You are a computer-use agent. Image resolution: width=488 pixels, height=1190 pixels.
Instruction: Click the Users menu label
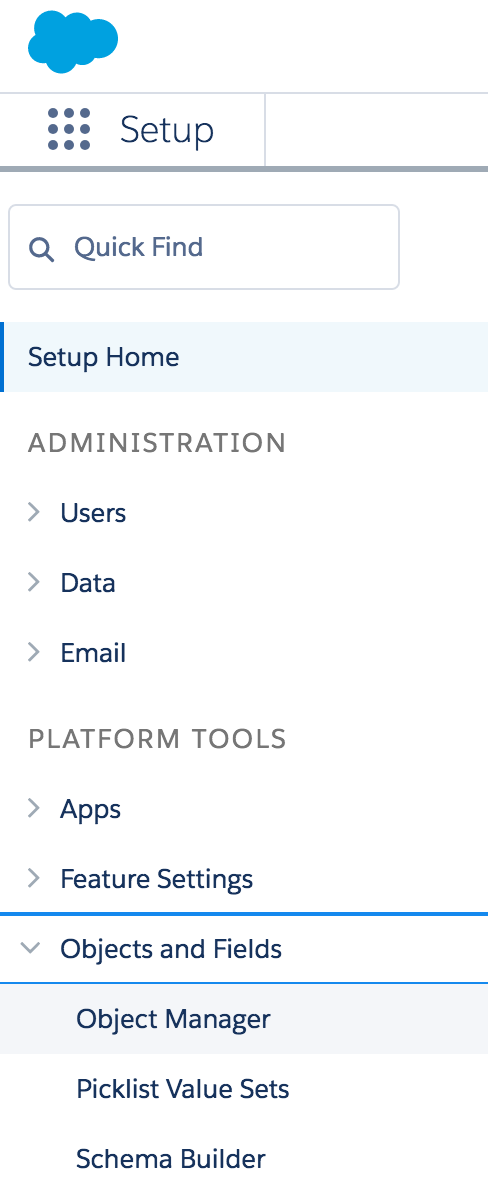93,513
